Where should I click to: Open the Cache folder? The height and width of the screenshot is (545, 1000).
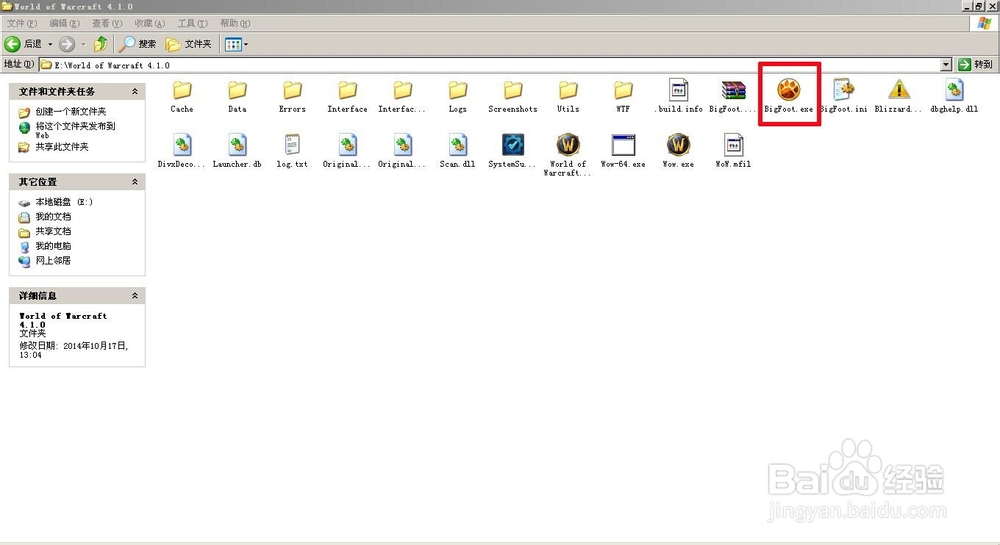click(x=182, y=96)
